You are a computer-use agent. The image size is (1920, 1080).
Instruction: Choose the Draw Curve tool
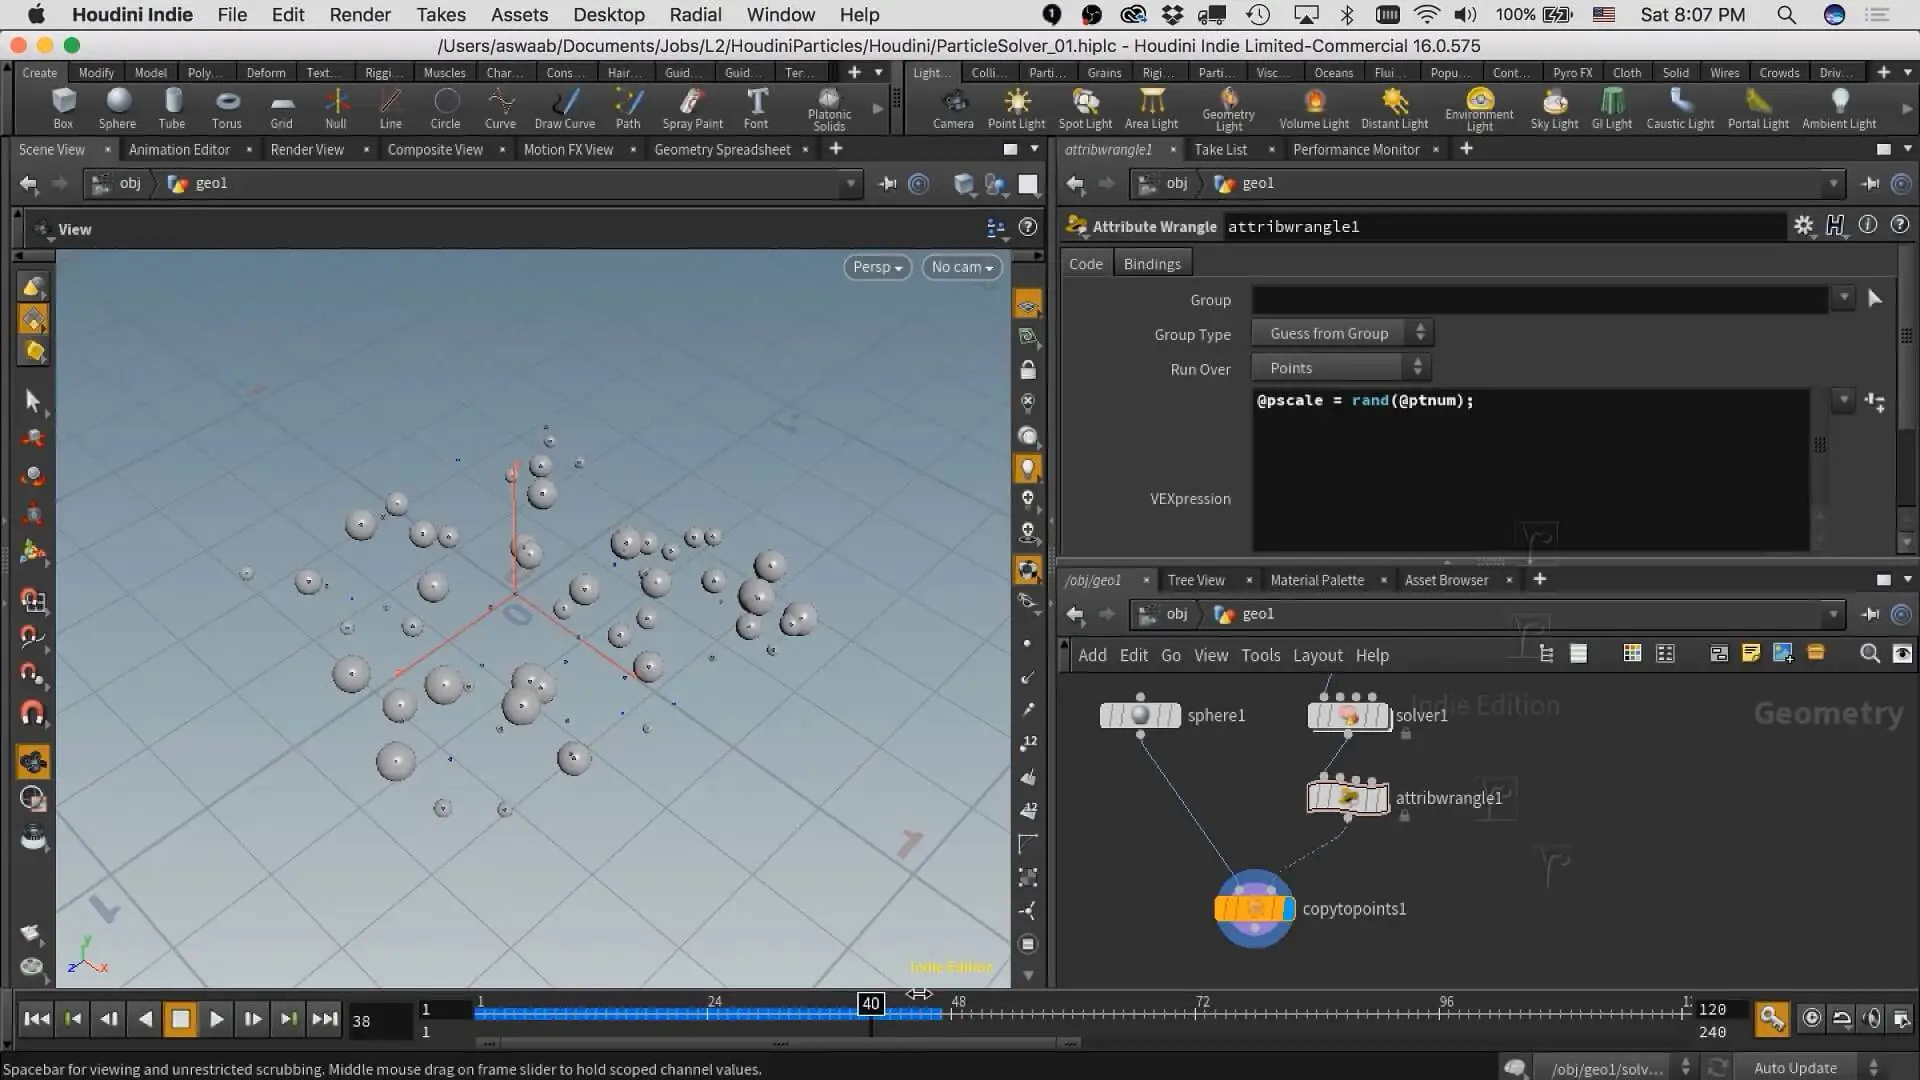(565, 108)
